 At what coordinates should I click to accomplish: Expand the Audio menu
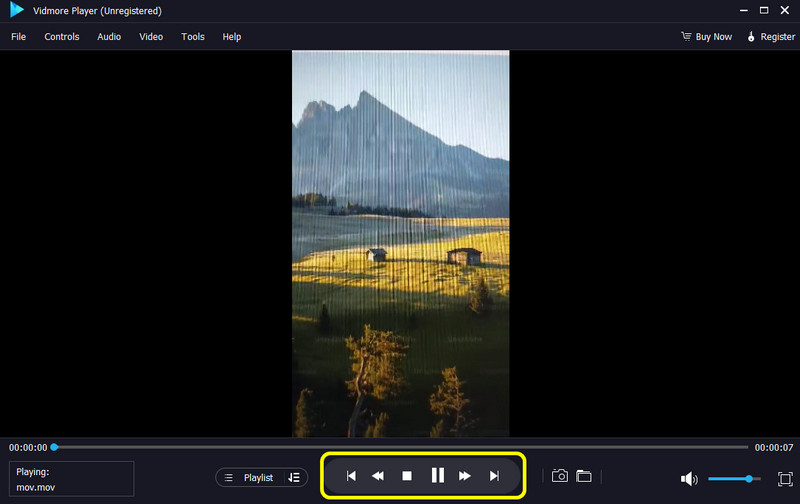[109, 37]
